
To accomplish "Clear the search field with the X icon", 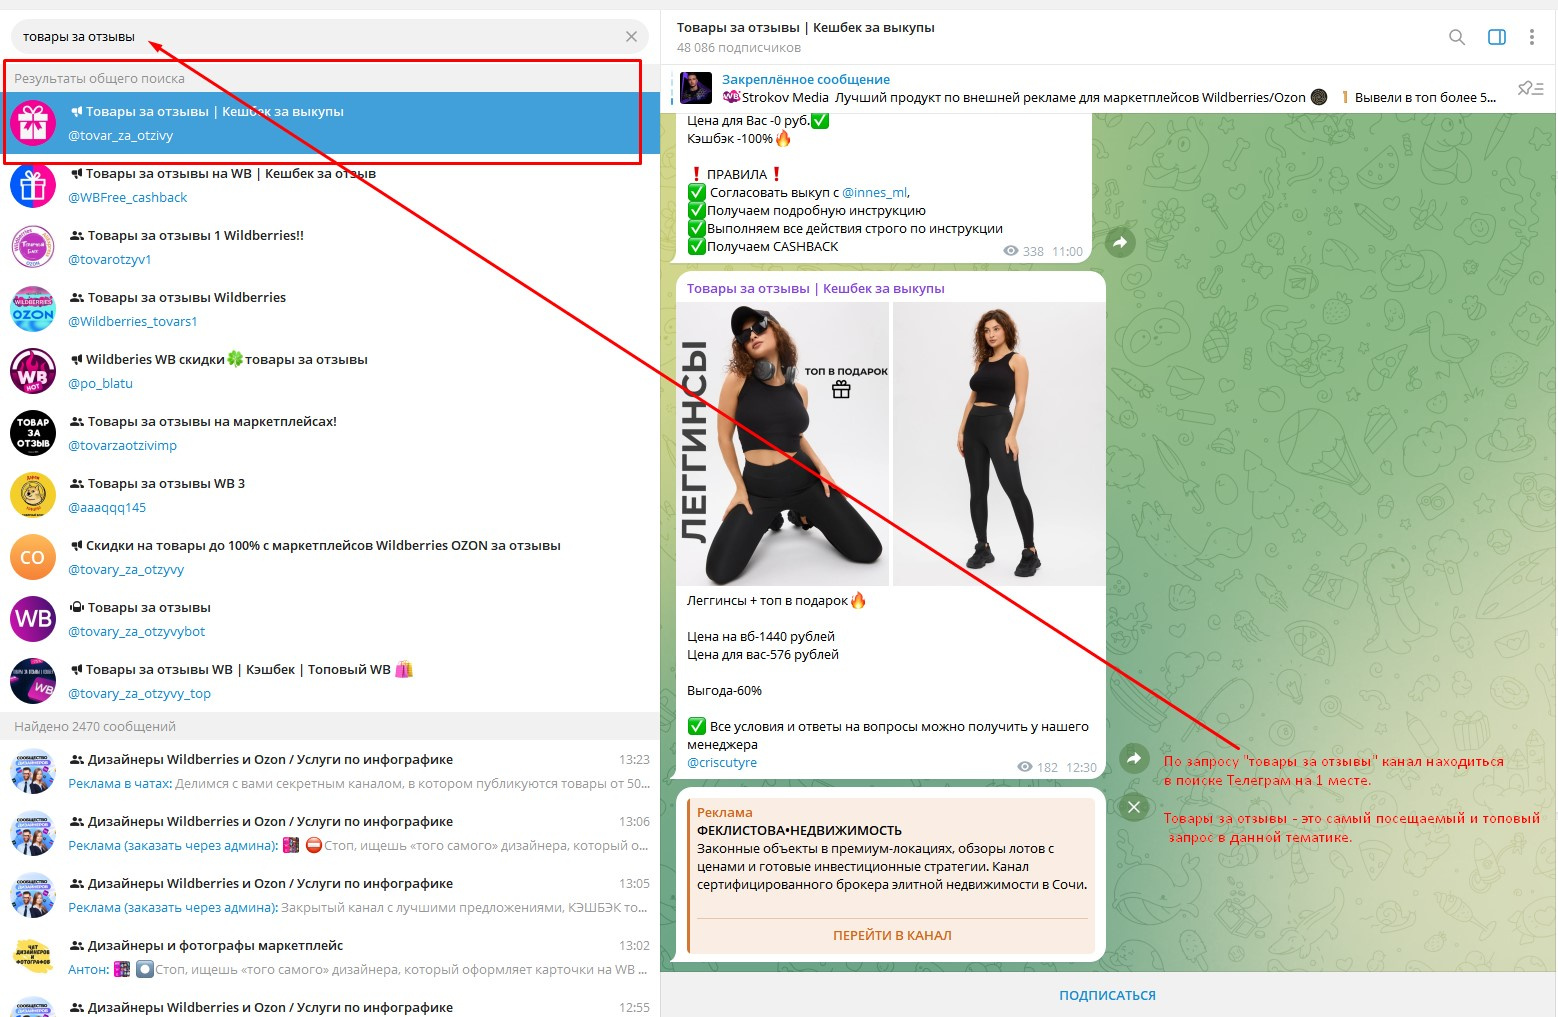I will [x=631, y=37].
